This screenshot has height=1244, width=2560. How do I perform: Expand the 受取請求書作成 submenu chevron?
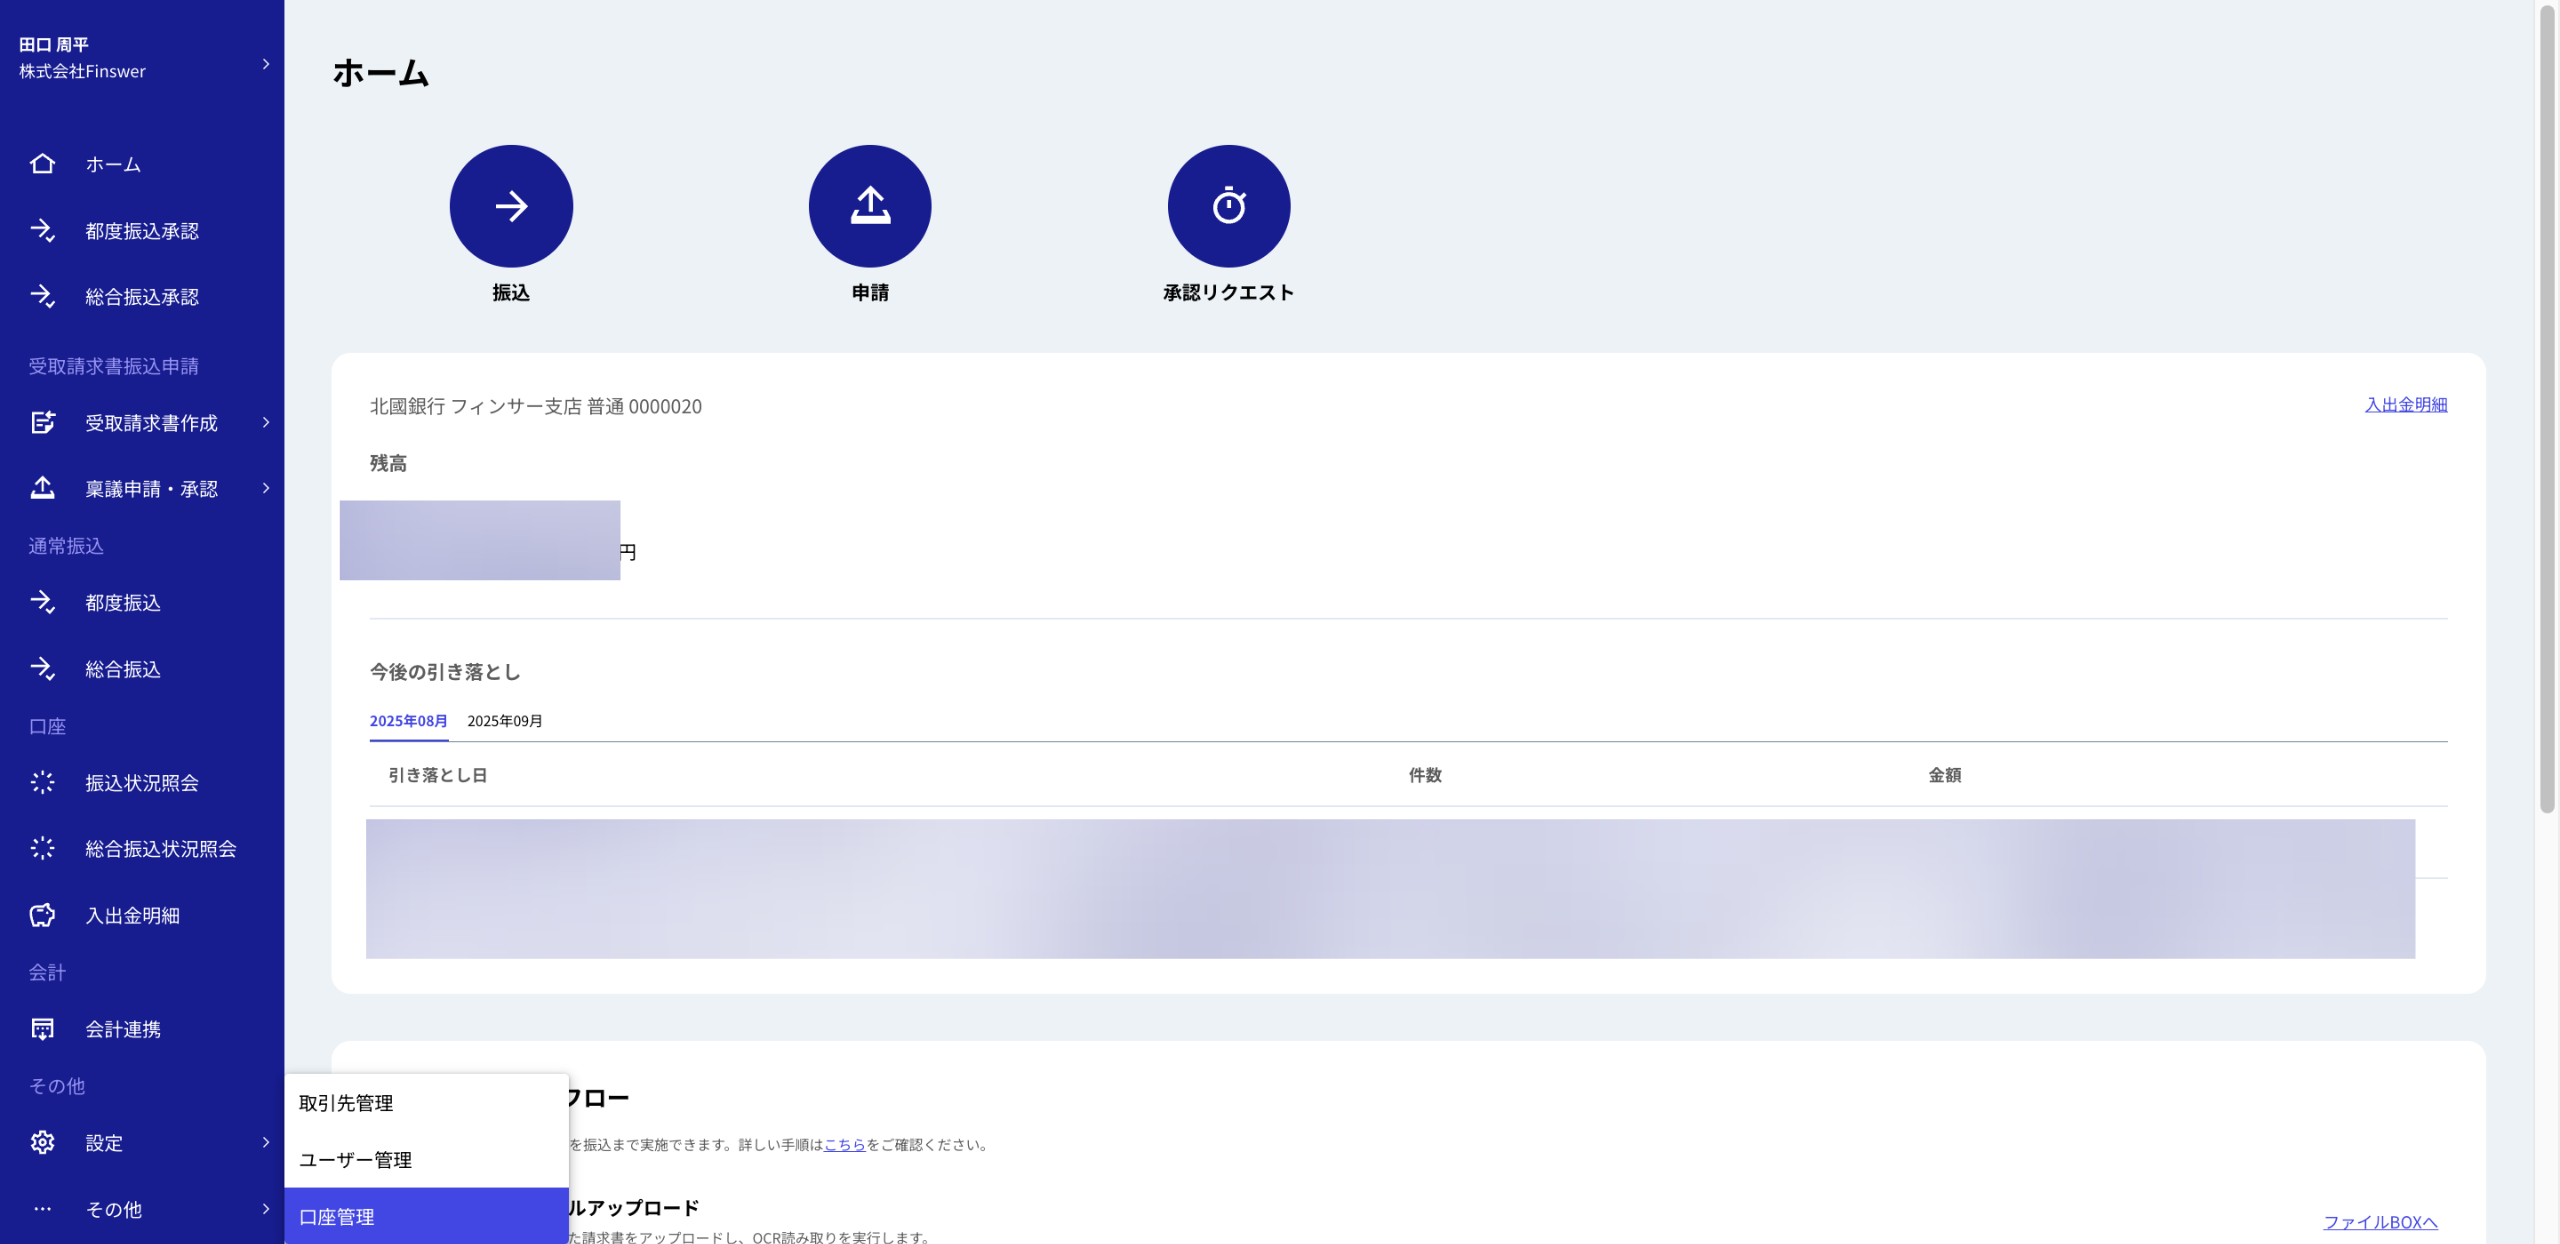pyautogui.click(x=266, y=423)
